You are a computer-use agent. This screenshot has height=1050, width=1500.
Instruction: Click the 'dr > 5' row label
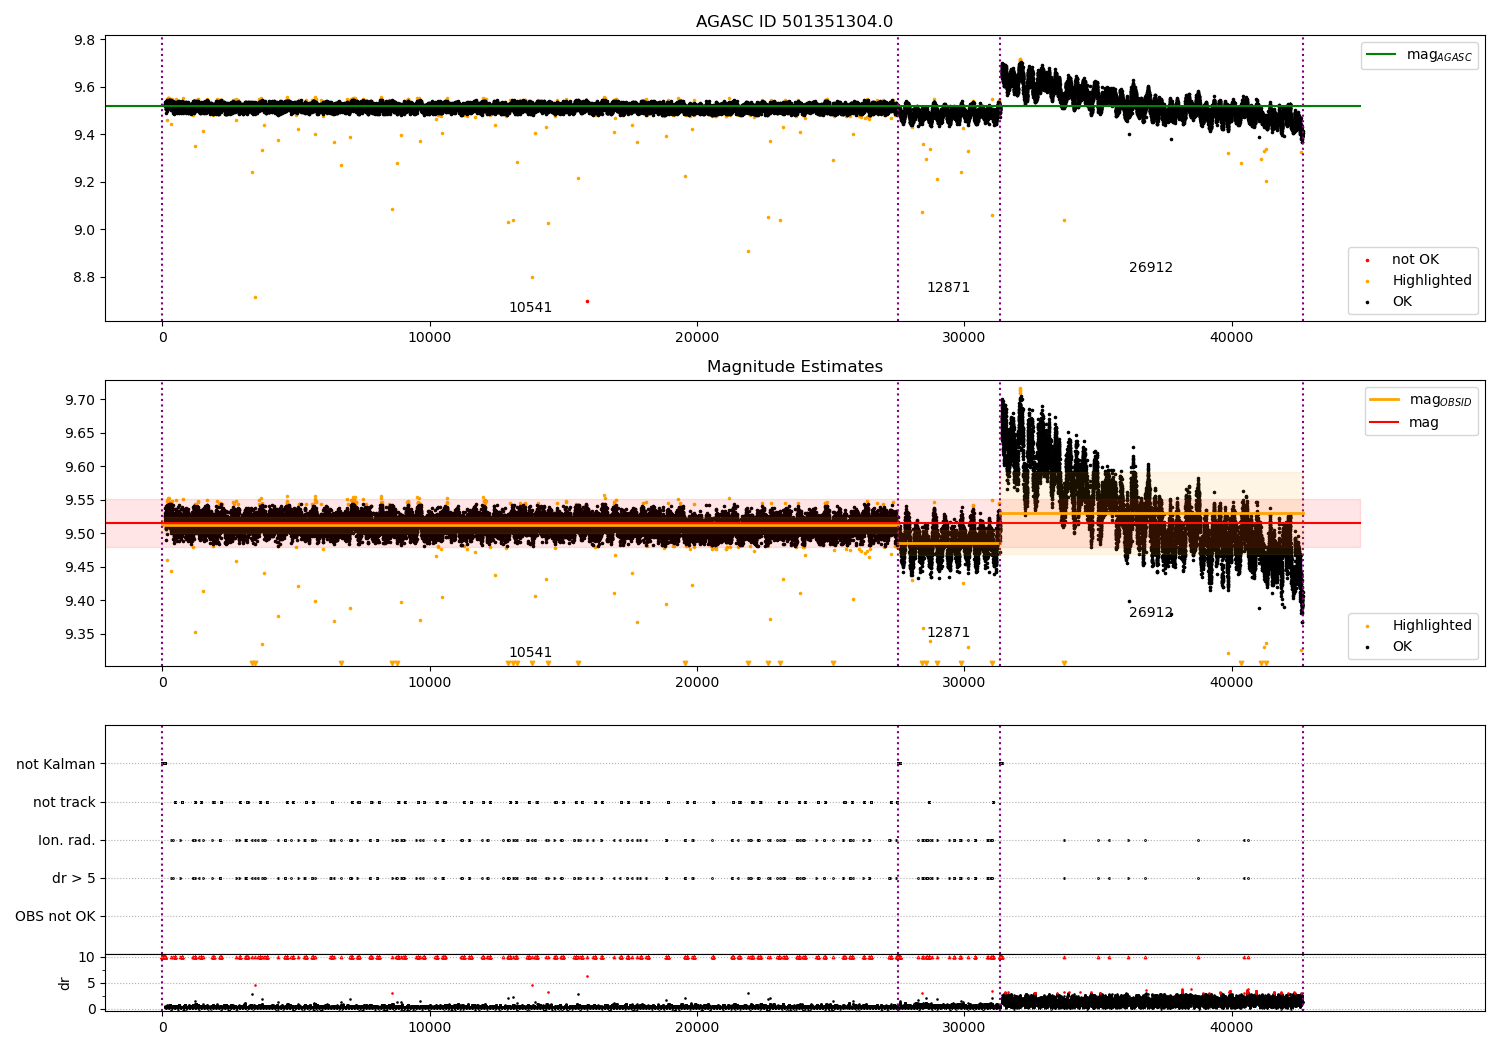coord(74,879)
